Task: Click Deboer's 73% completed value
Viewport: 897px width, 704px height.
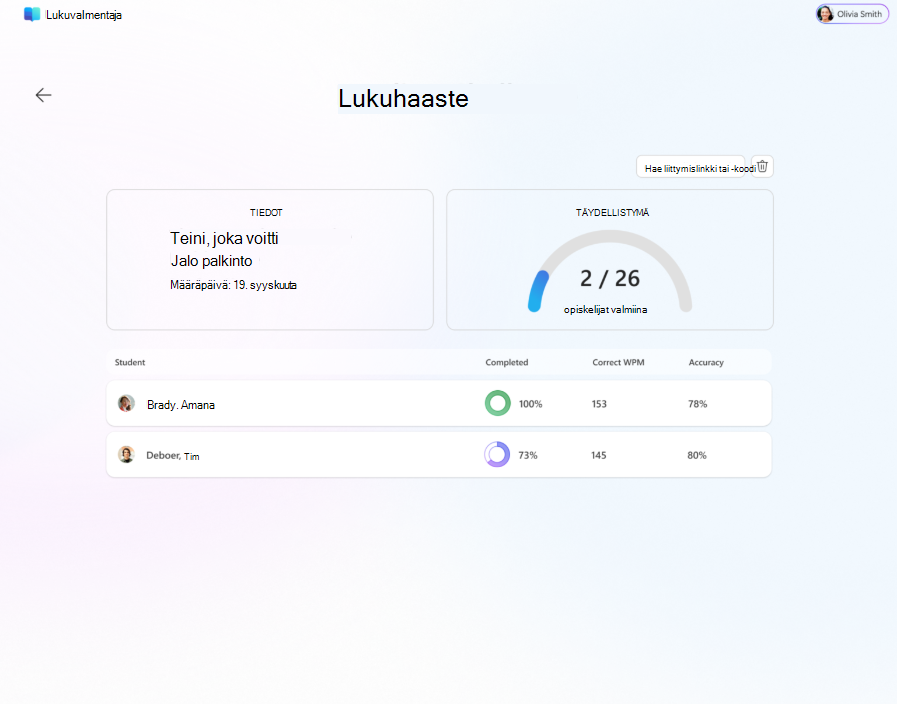Action: [x=528, y=455]
